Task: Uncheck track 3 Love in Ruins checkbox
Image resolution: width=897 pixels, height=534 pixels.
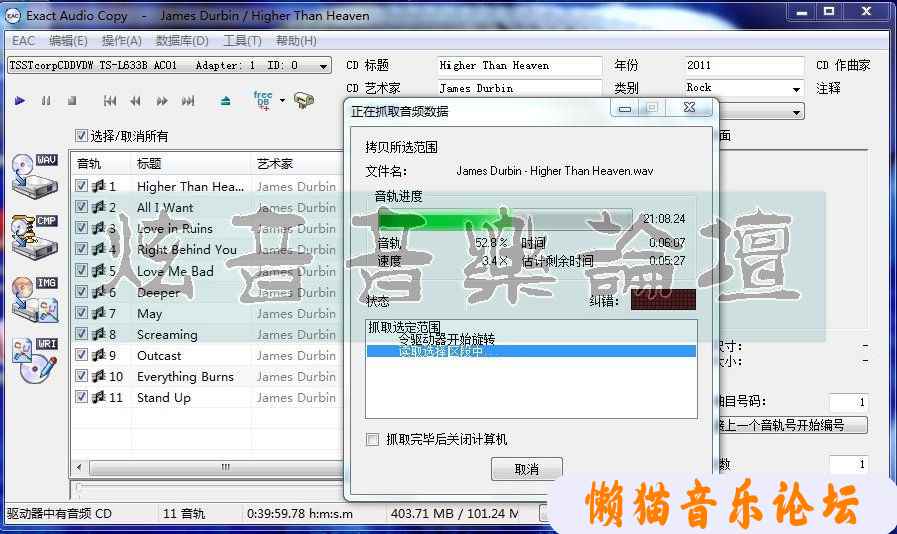Action: point(81,228)
